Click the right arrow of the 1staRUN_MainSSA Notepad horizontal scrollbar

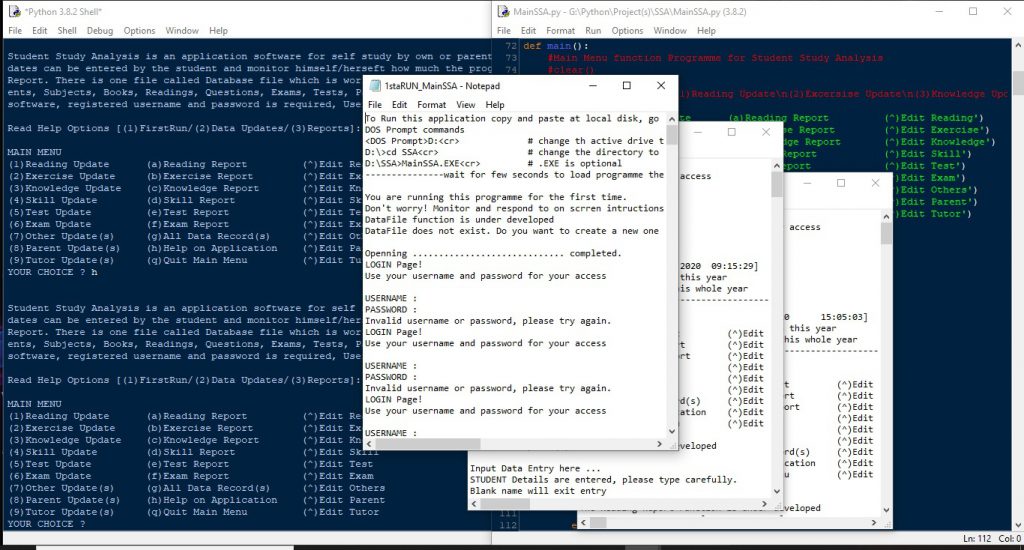659,441
